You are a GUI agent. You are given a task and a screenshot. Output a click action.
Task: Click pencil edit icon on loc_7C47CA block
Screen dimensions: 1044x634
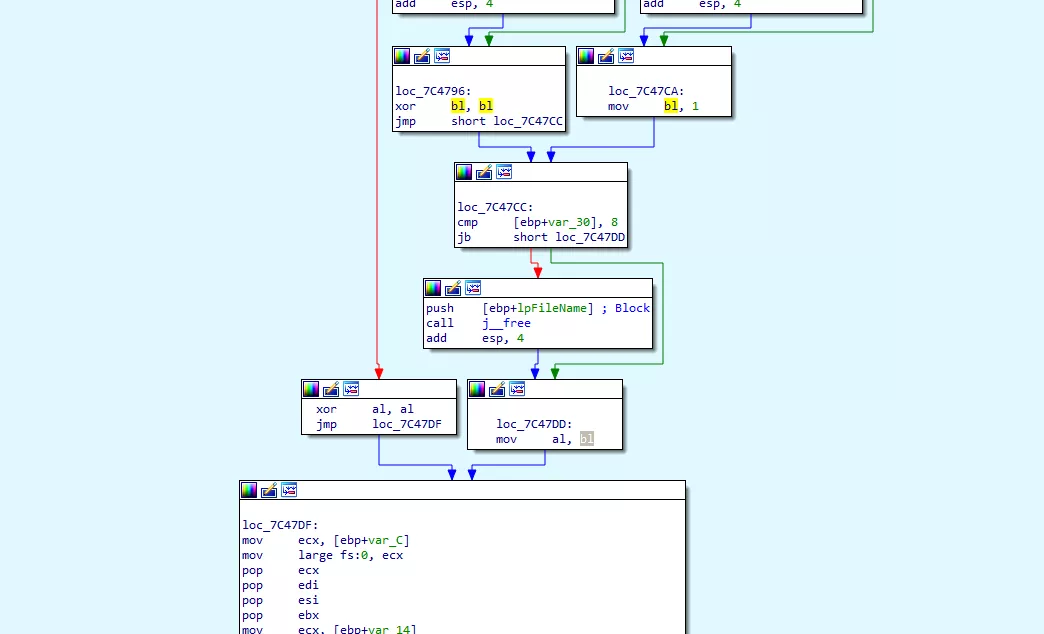(x=606, y=56)
